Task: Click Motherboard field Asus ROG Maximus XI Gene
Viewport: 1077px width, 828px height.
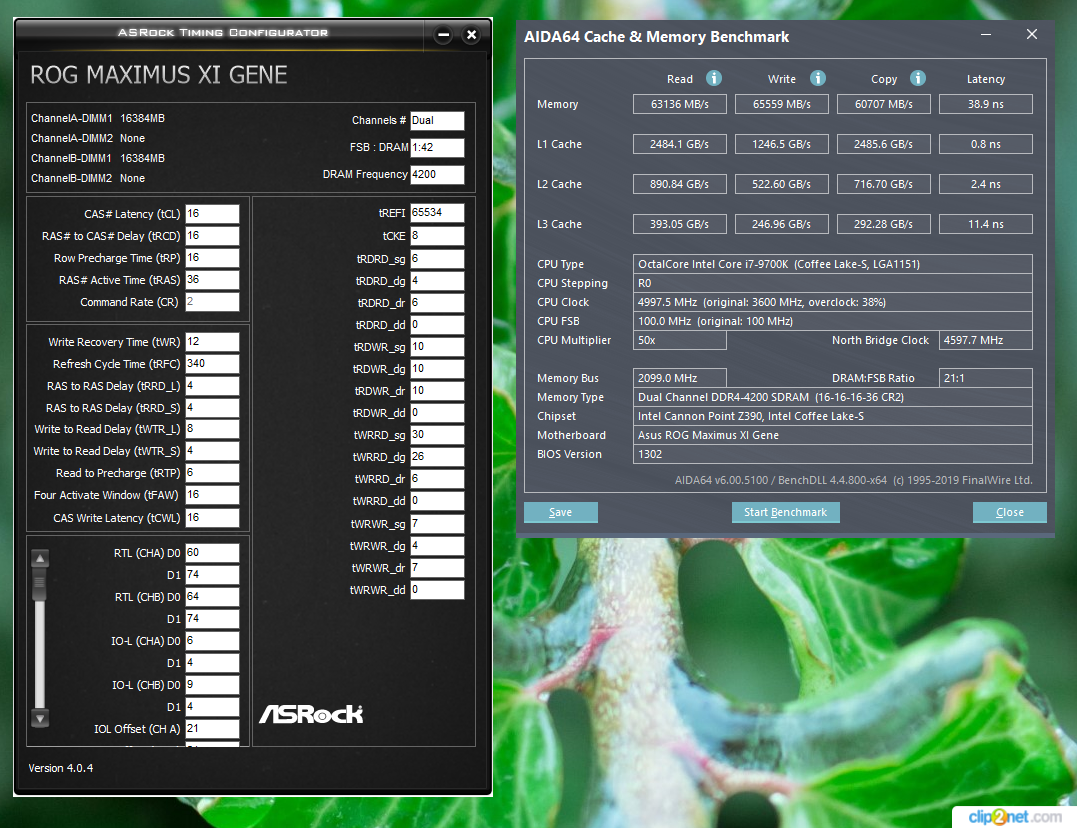Action: point(832,435)
